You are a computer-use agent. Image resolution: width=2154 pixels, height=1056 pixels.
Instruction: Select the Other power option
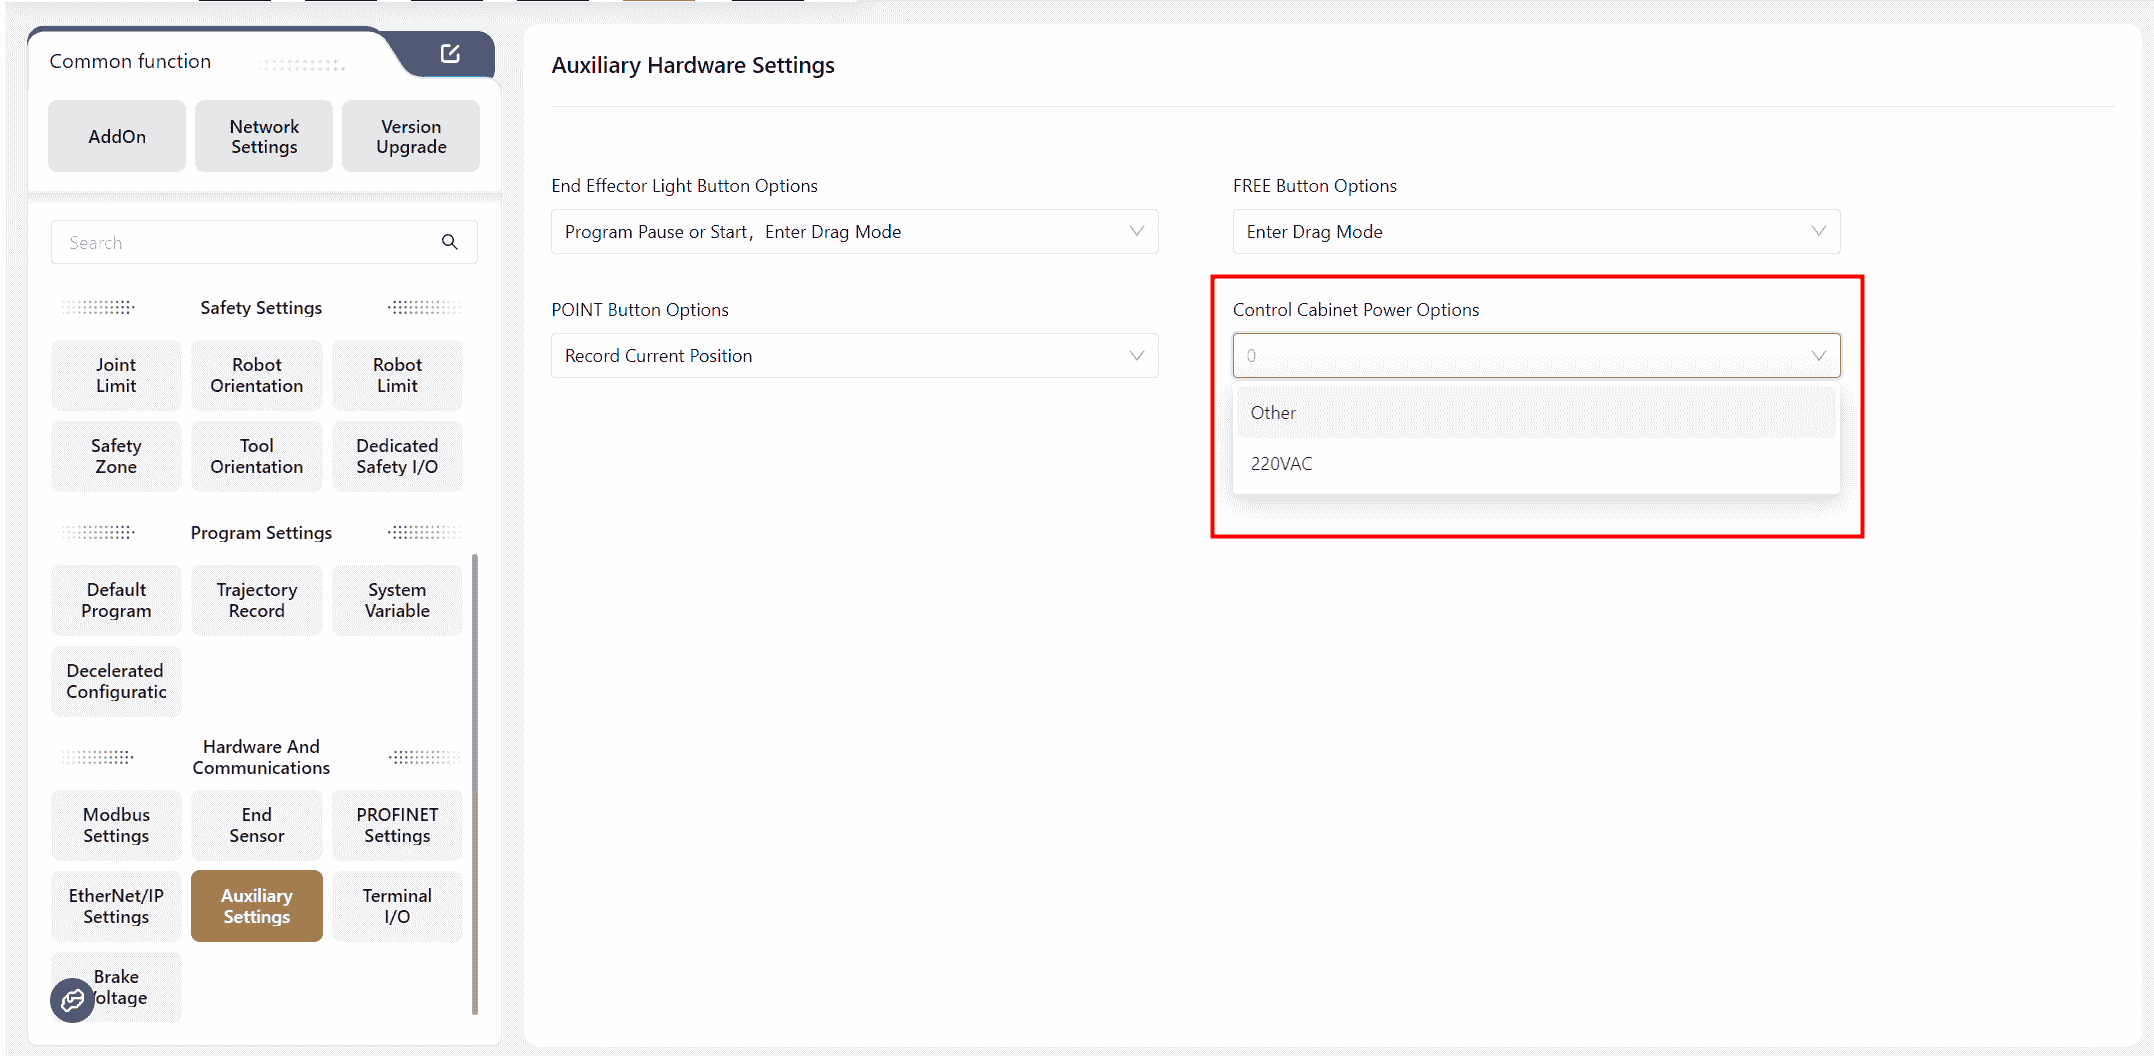[1273, 413]
